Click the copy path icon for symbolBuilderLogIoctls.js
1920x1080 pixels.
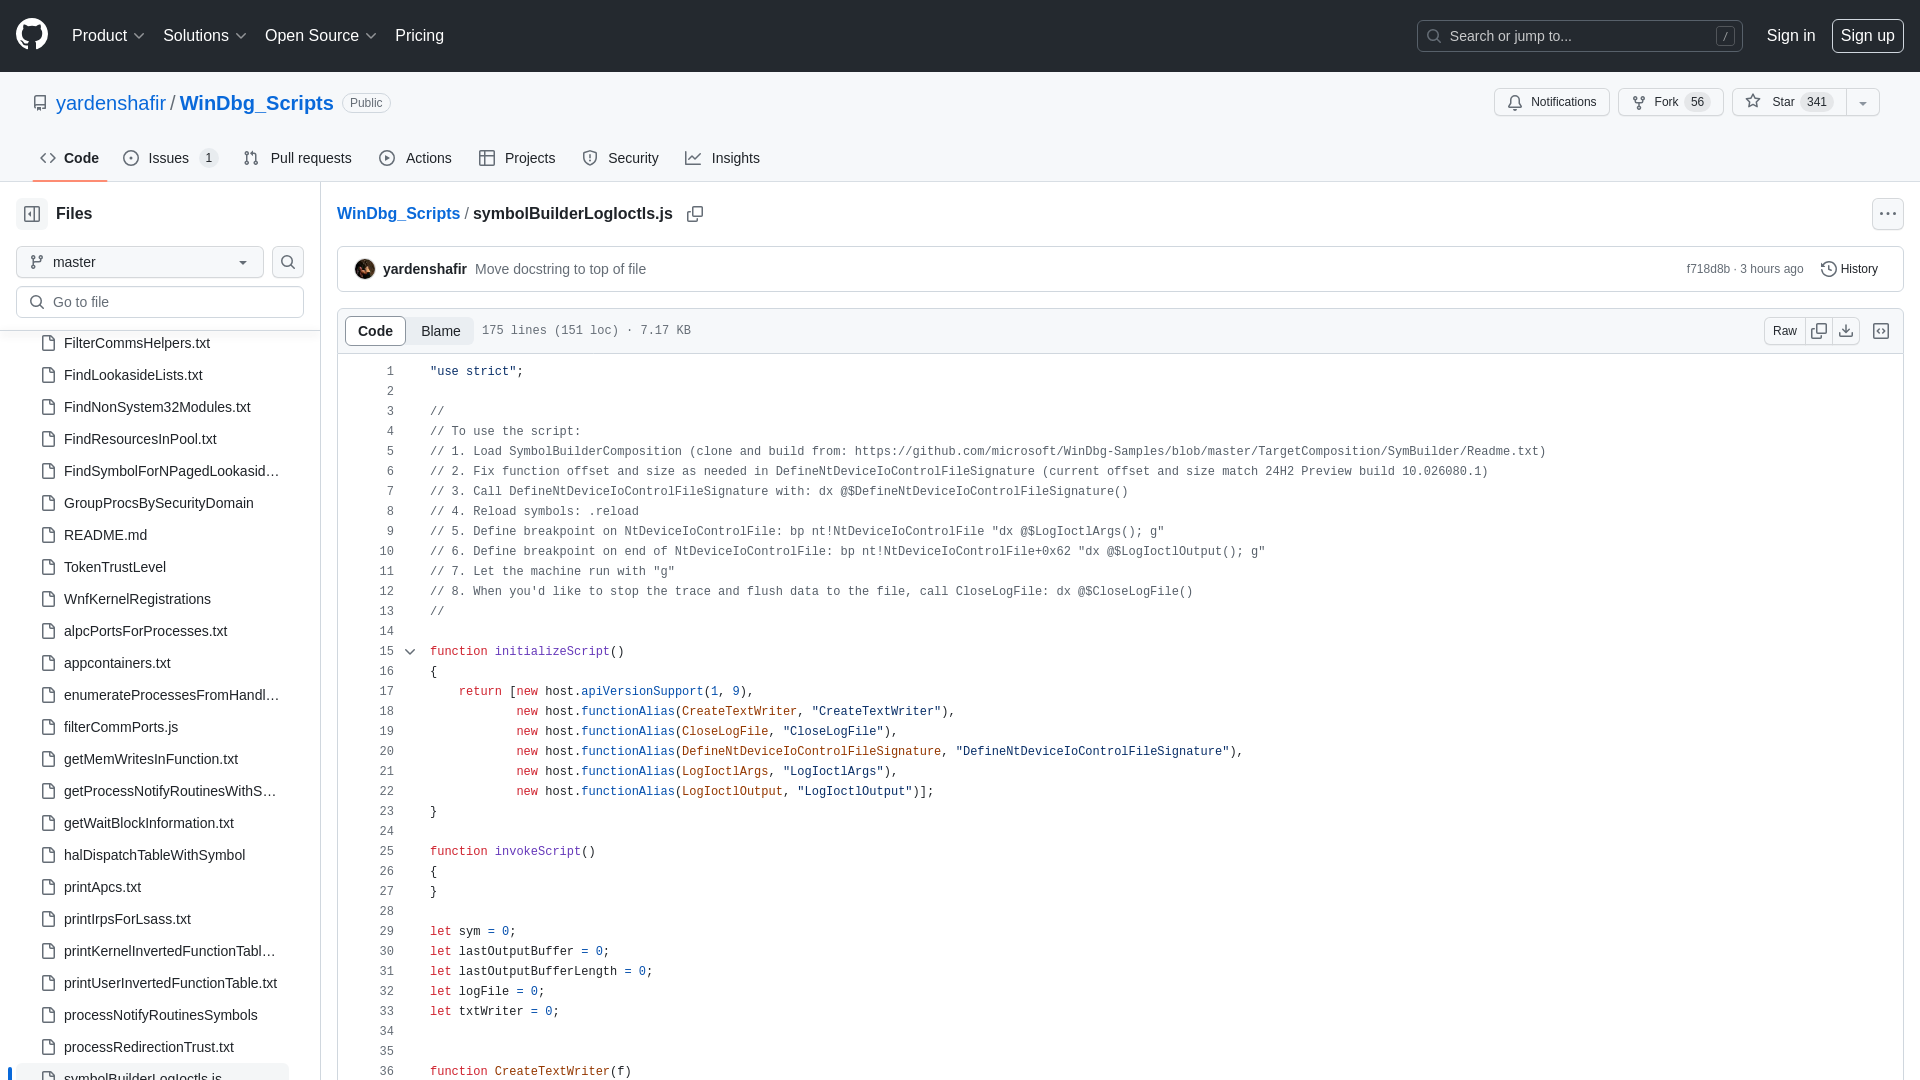click(x=695, y=214)
